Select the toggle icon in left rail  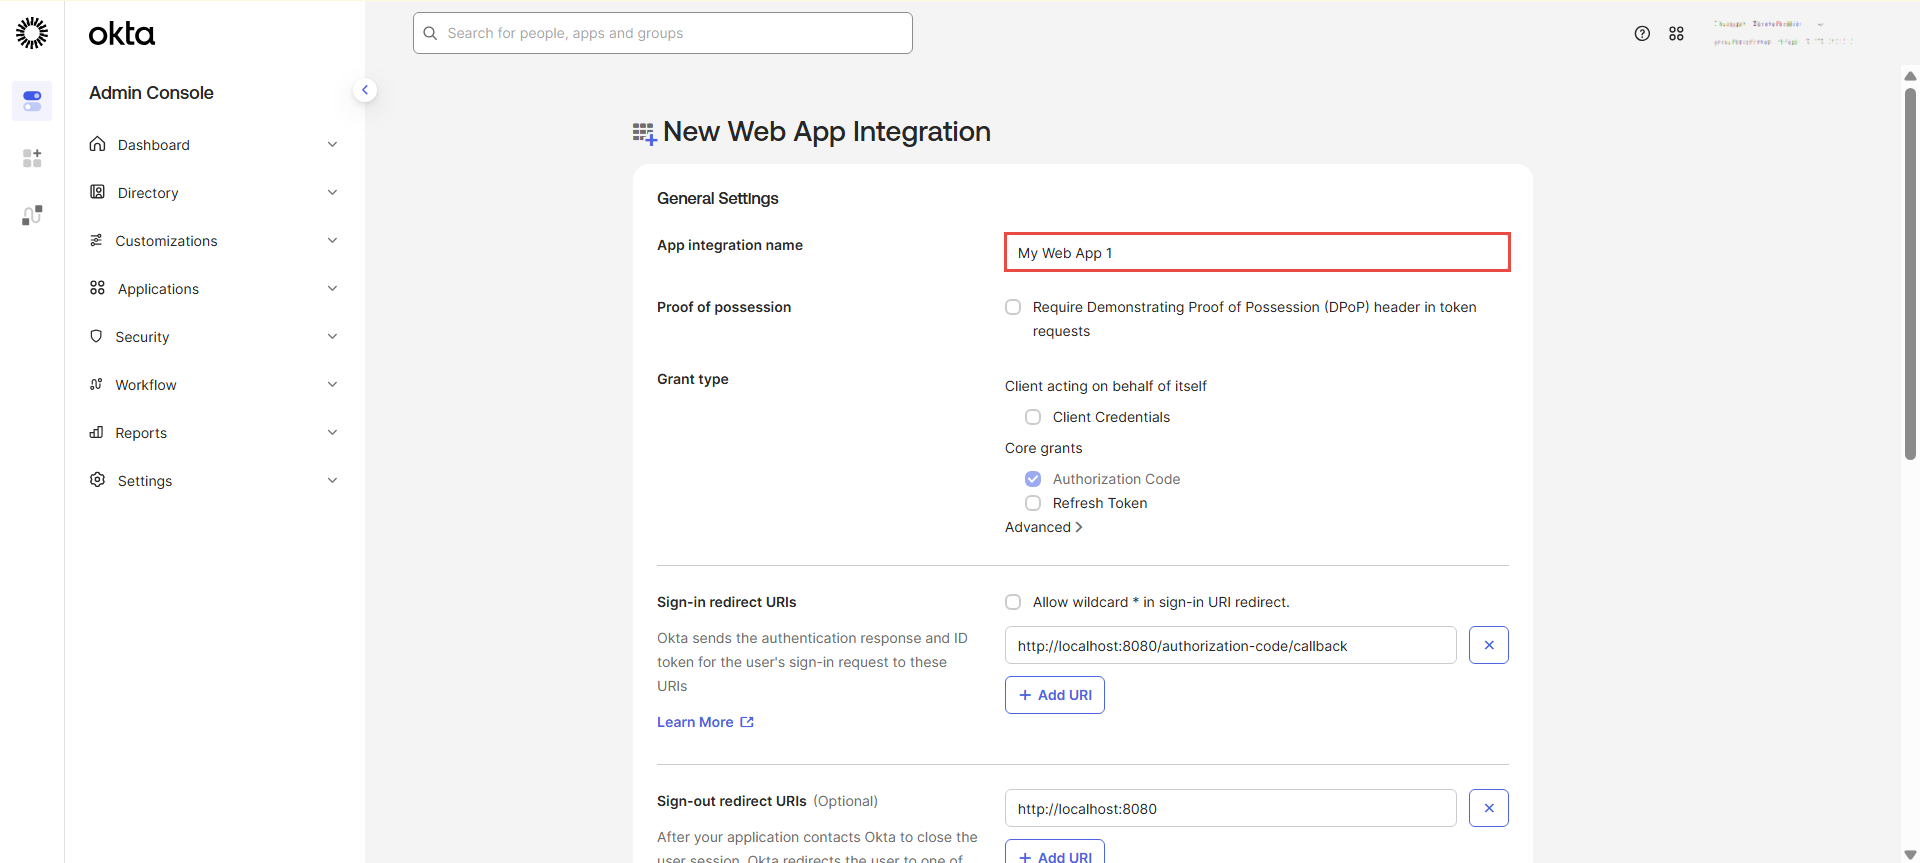(x=32, y=101)
